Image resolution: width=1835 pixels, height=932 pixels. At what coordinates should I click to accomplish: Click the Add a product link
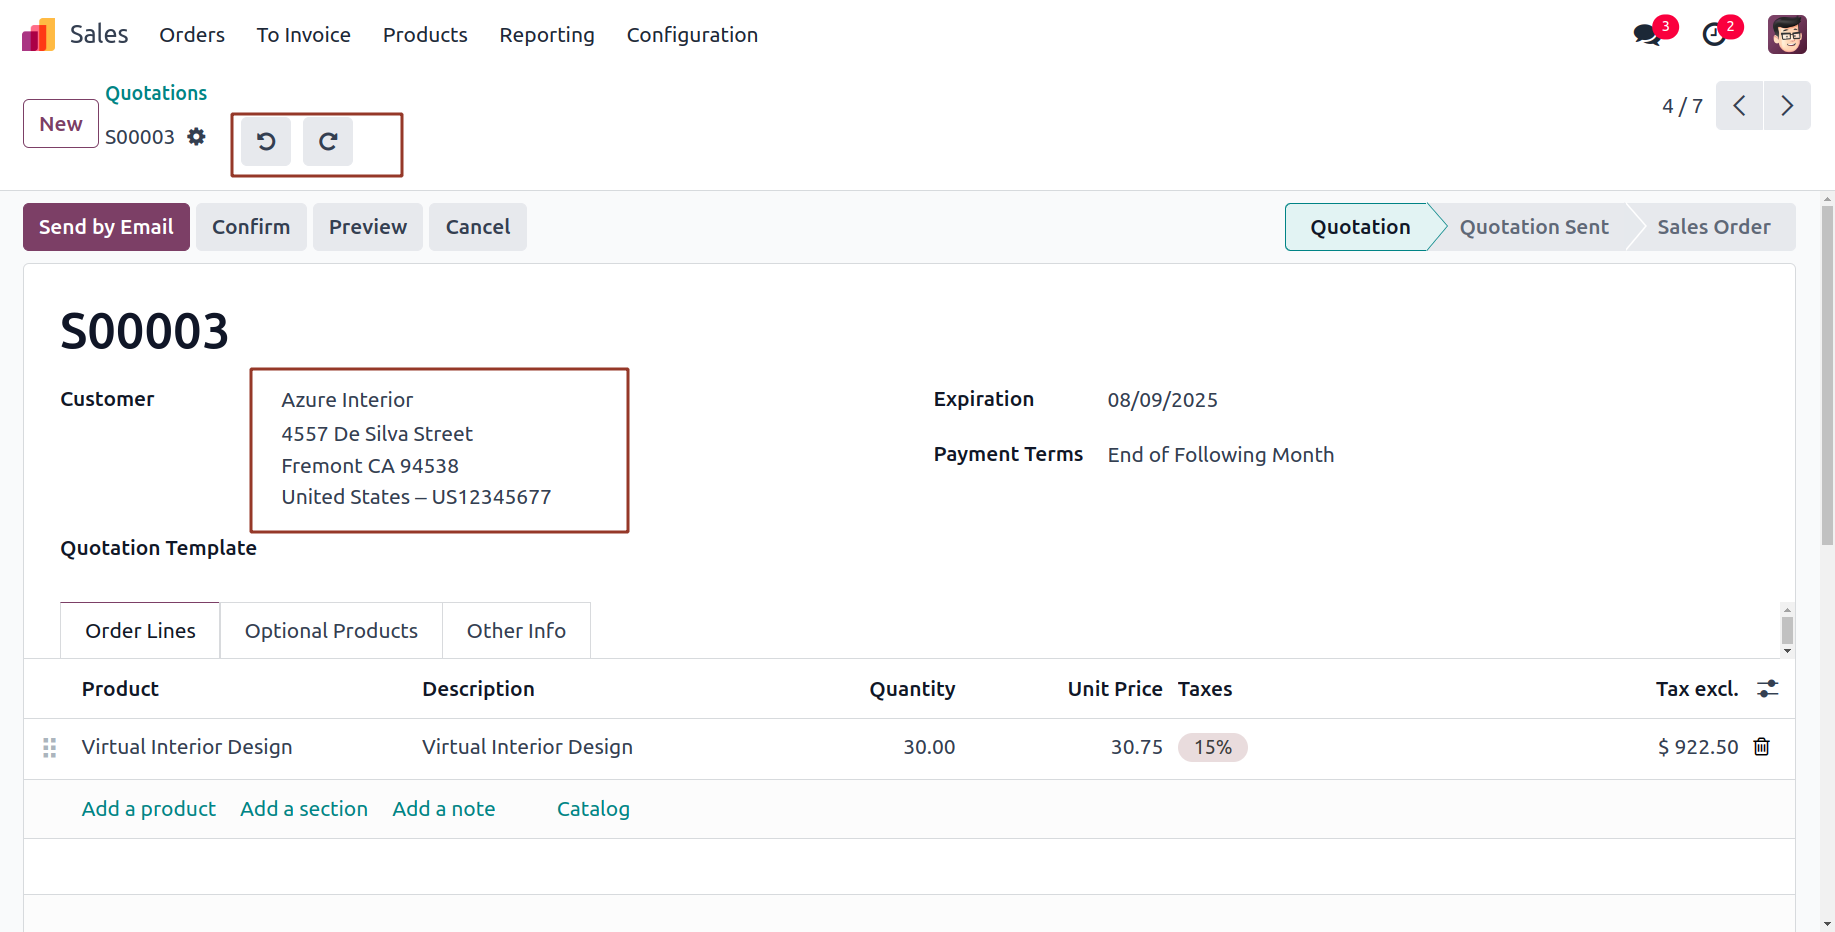pos(149,809)
